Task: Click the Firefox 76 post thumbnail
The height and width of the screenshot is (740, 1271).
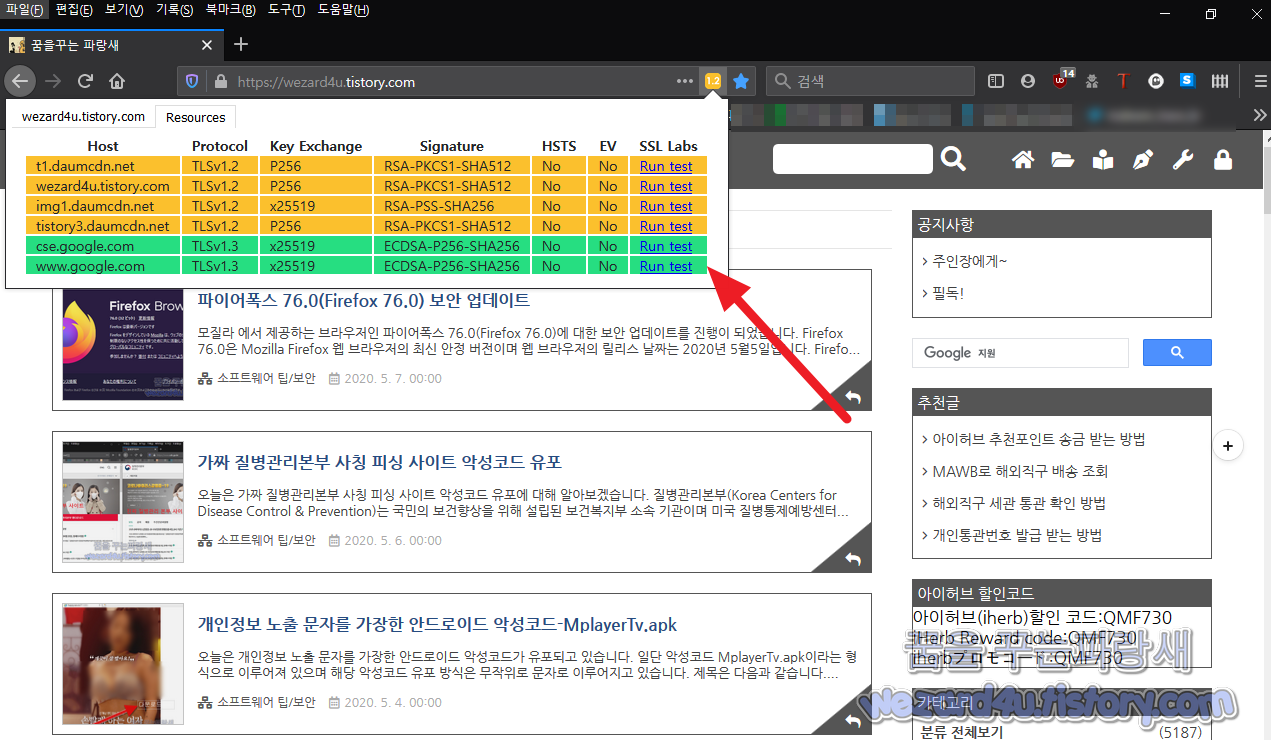Action: (123, 342)
